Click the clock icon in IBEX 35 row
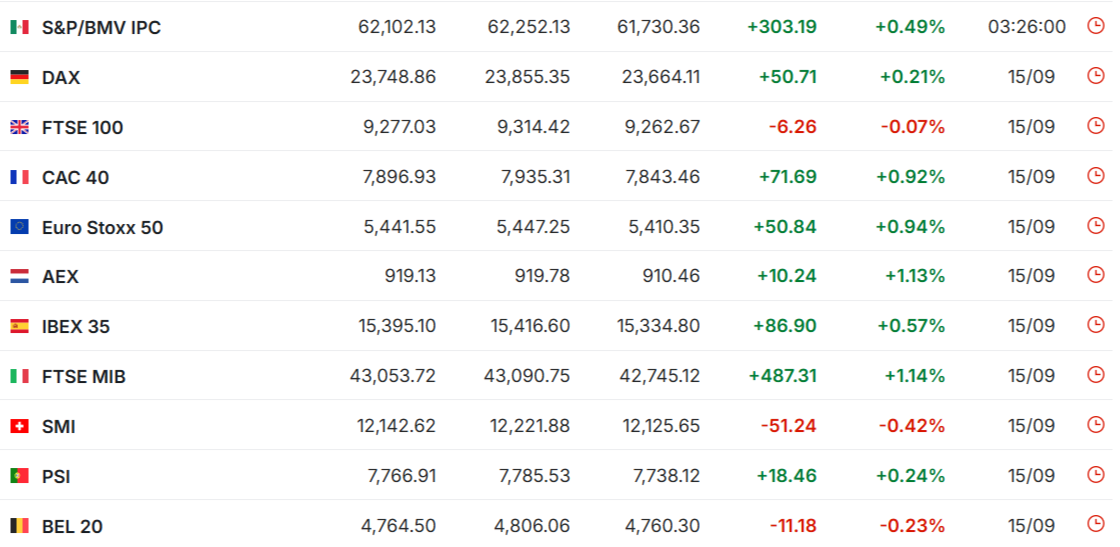This screenshot has height=547, width=1120. click(1095, 325)
